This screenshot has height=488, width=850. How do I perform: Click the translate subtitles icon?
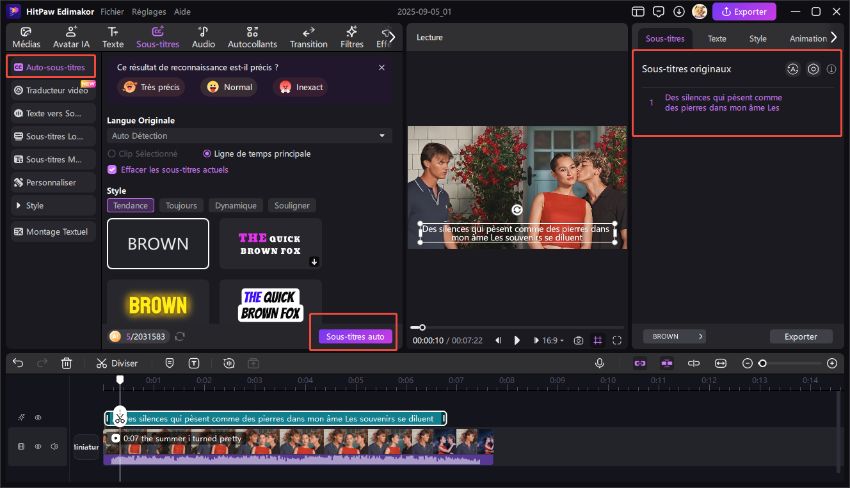(x=793, y=70)
